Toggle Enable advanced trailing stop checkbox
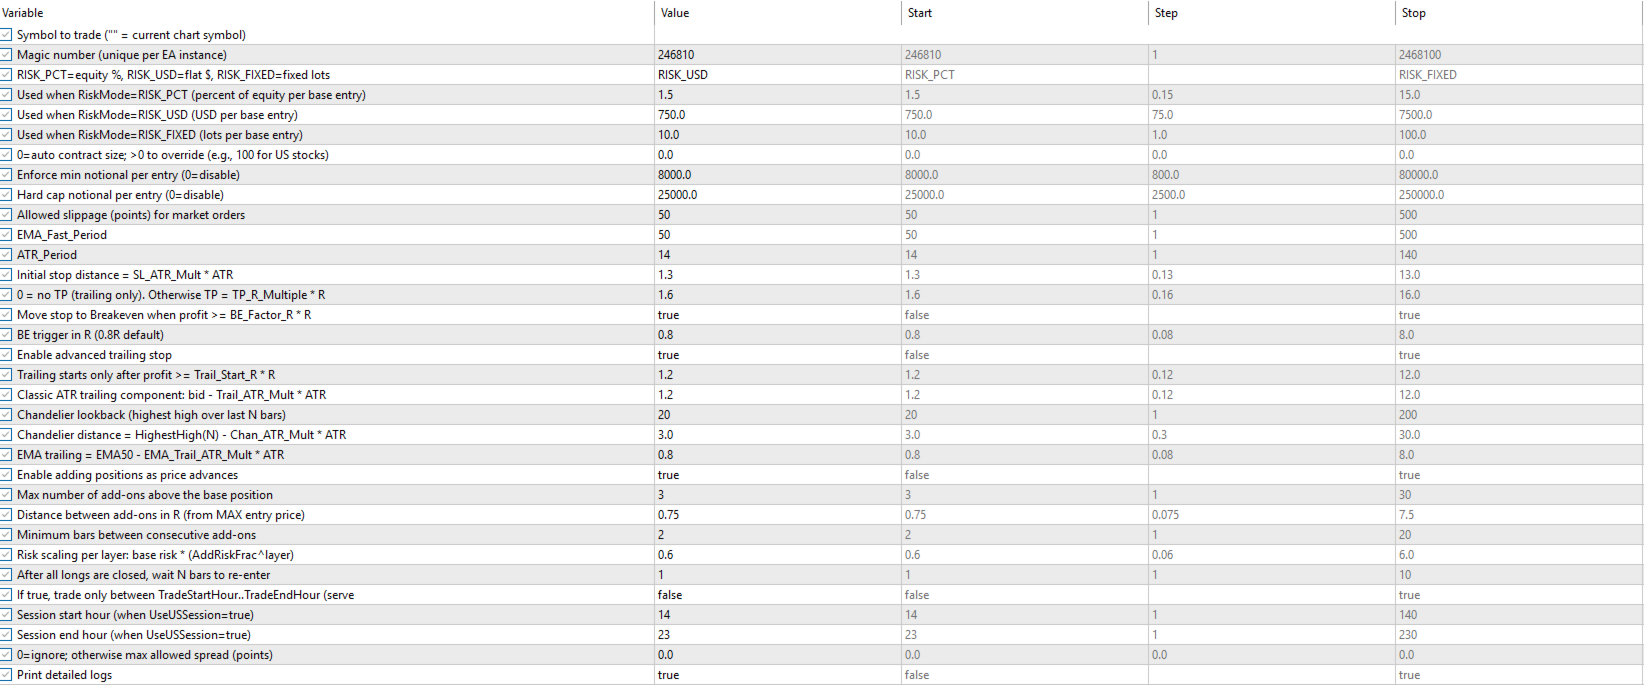 click(x=6, y=355)
